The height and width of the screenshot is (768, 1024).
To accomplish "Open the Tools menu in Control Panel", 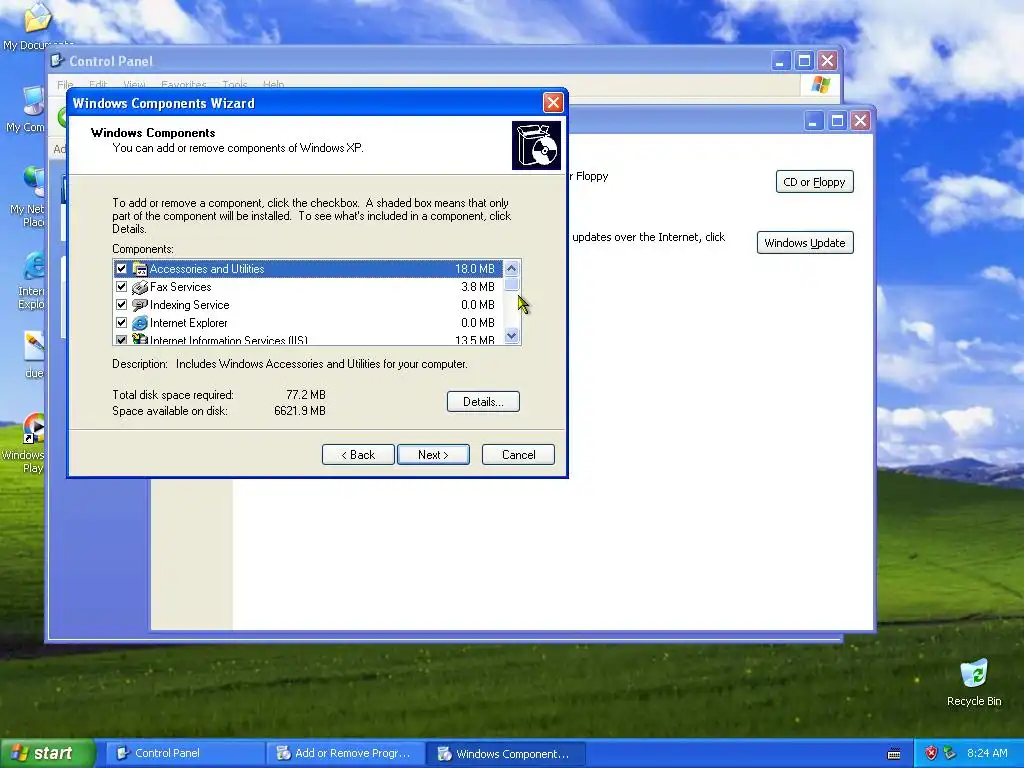I will point(234,84).
